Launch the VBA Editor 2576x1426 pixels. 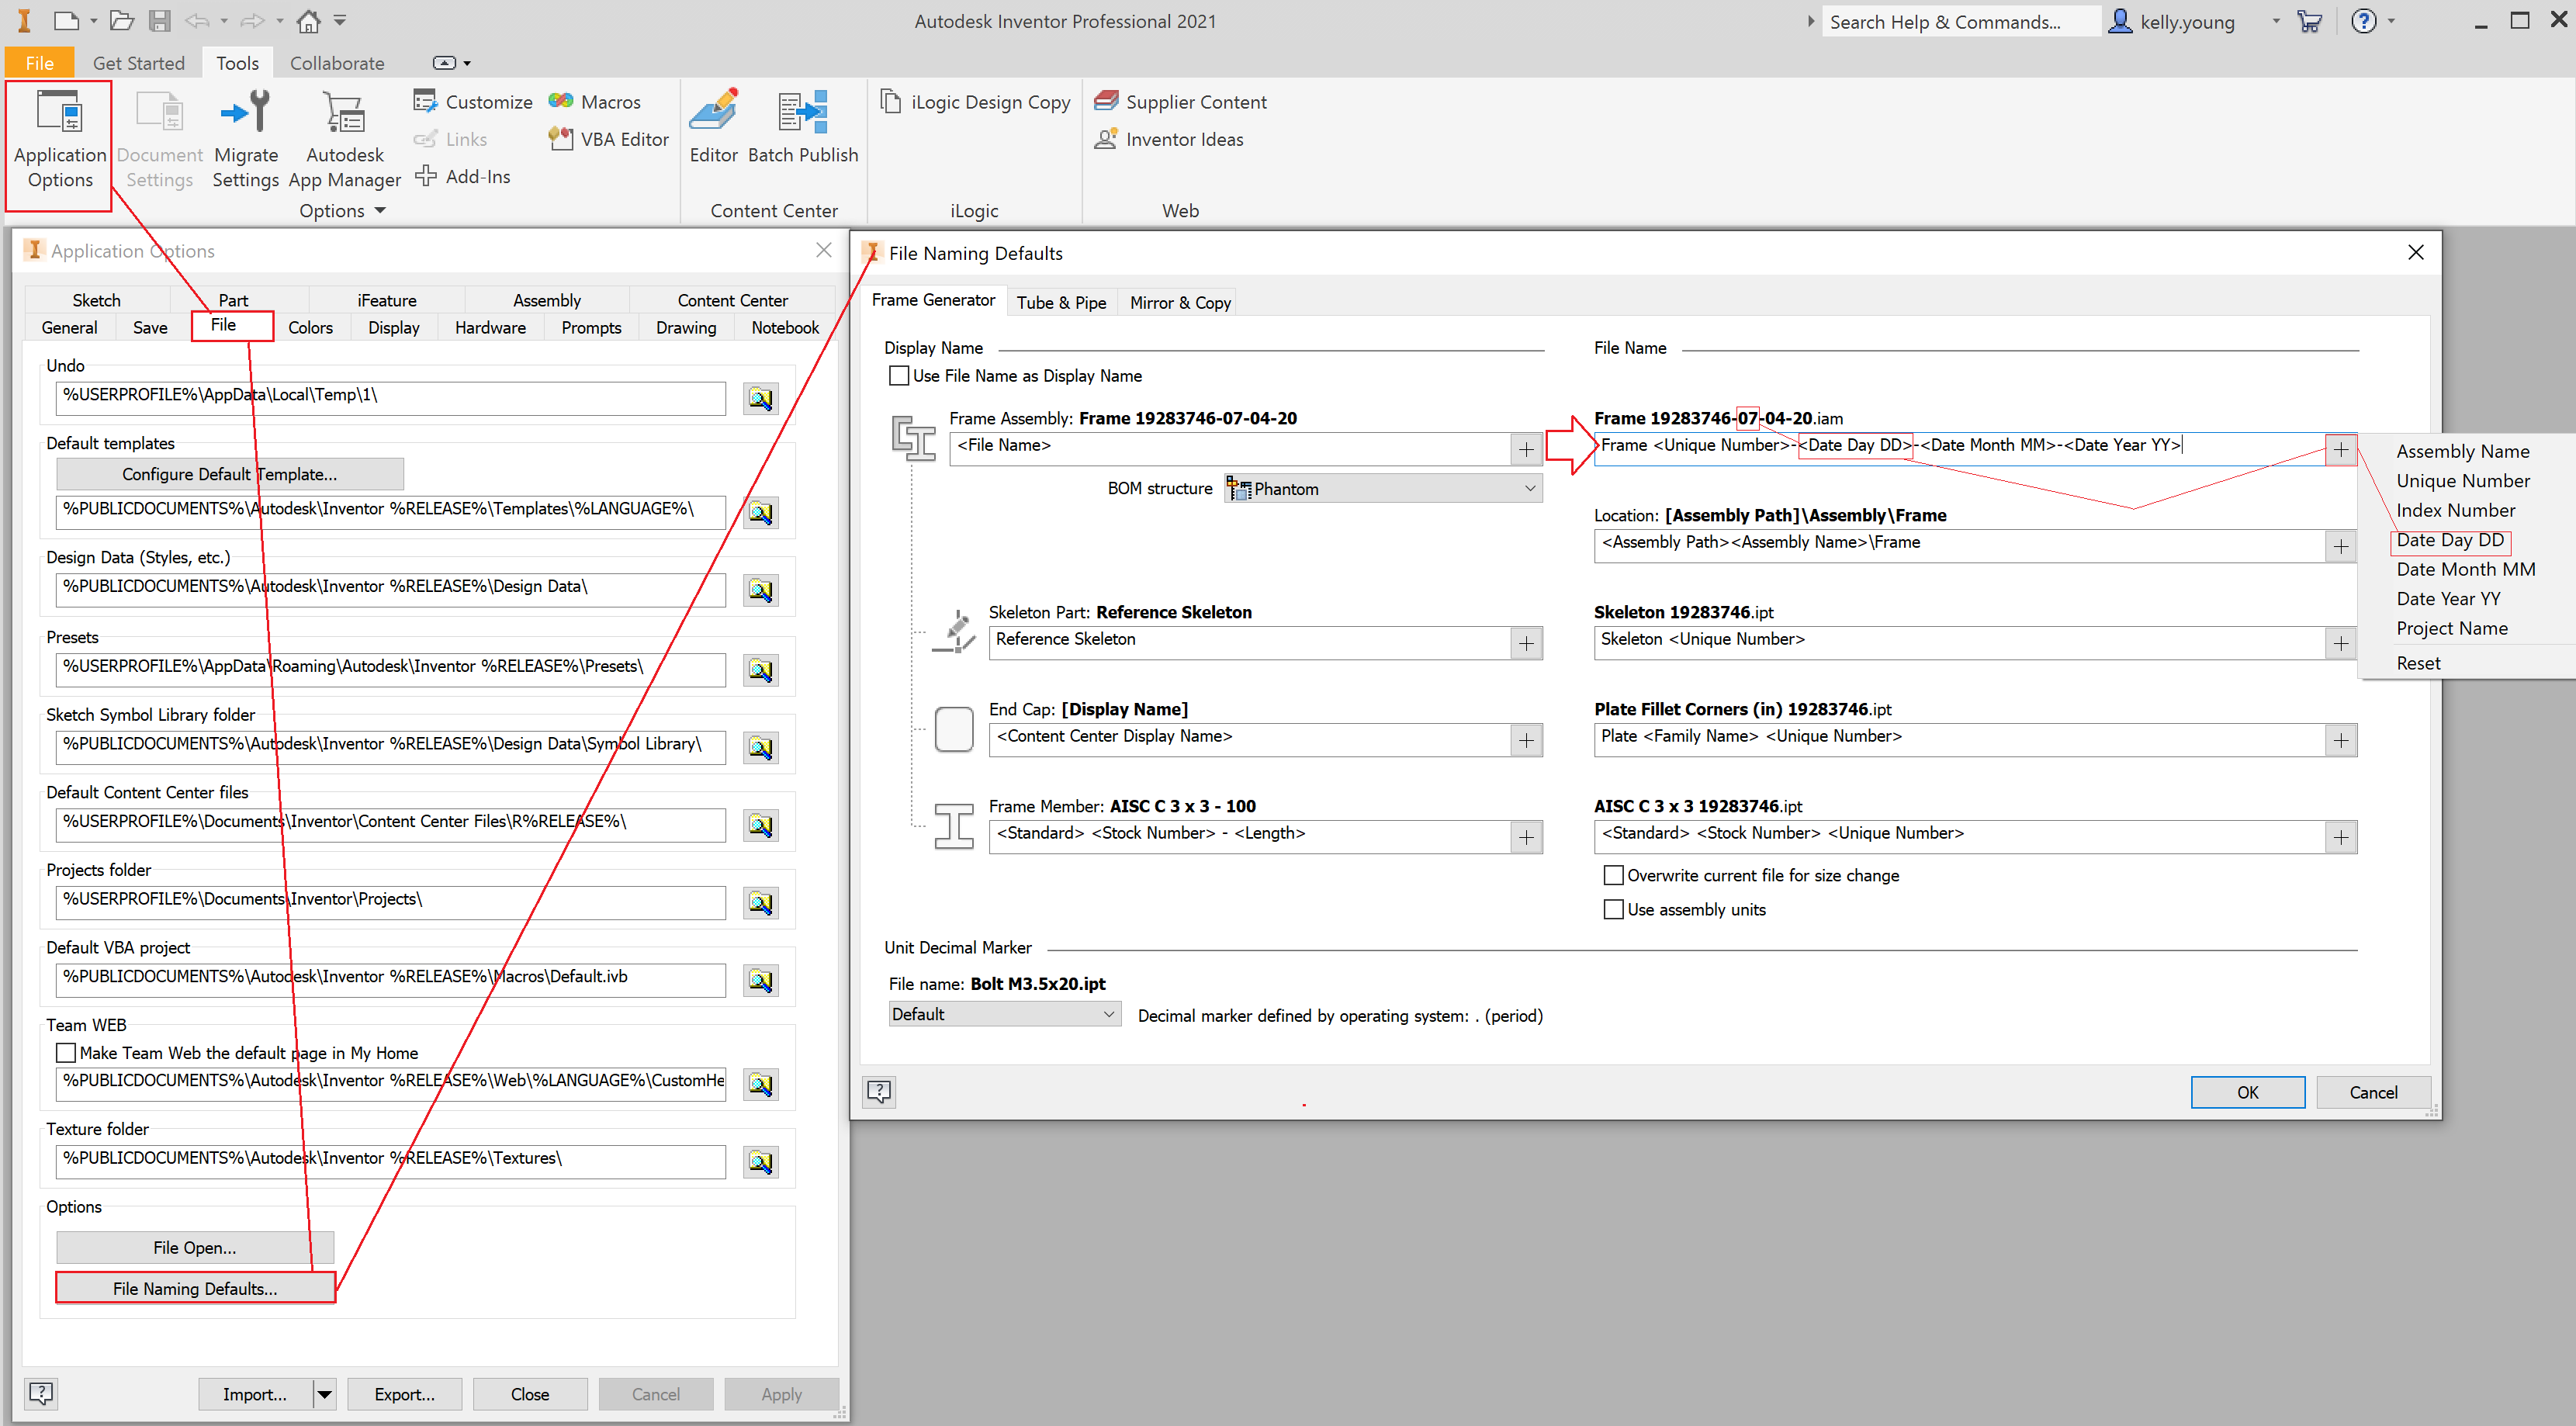coord(609,139)
